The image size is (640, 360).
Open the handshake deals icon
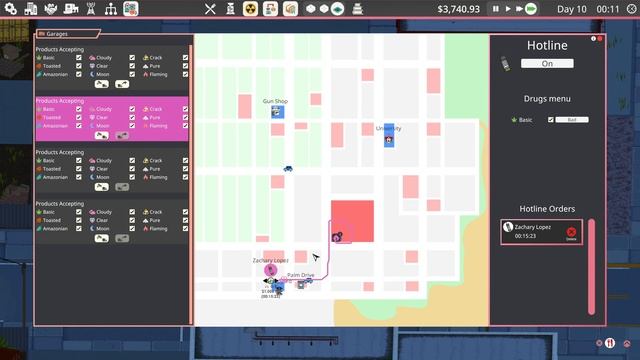click(51, 9)
